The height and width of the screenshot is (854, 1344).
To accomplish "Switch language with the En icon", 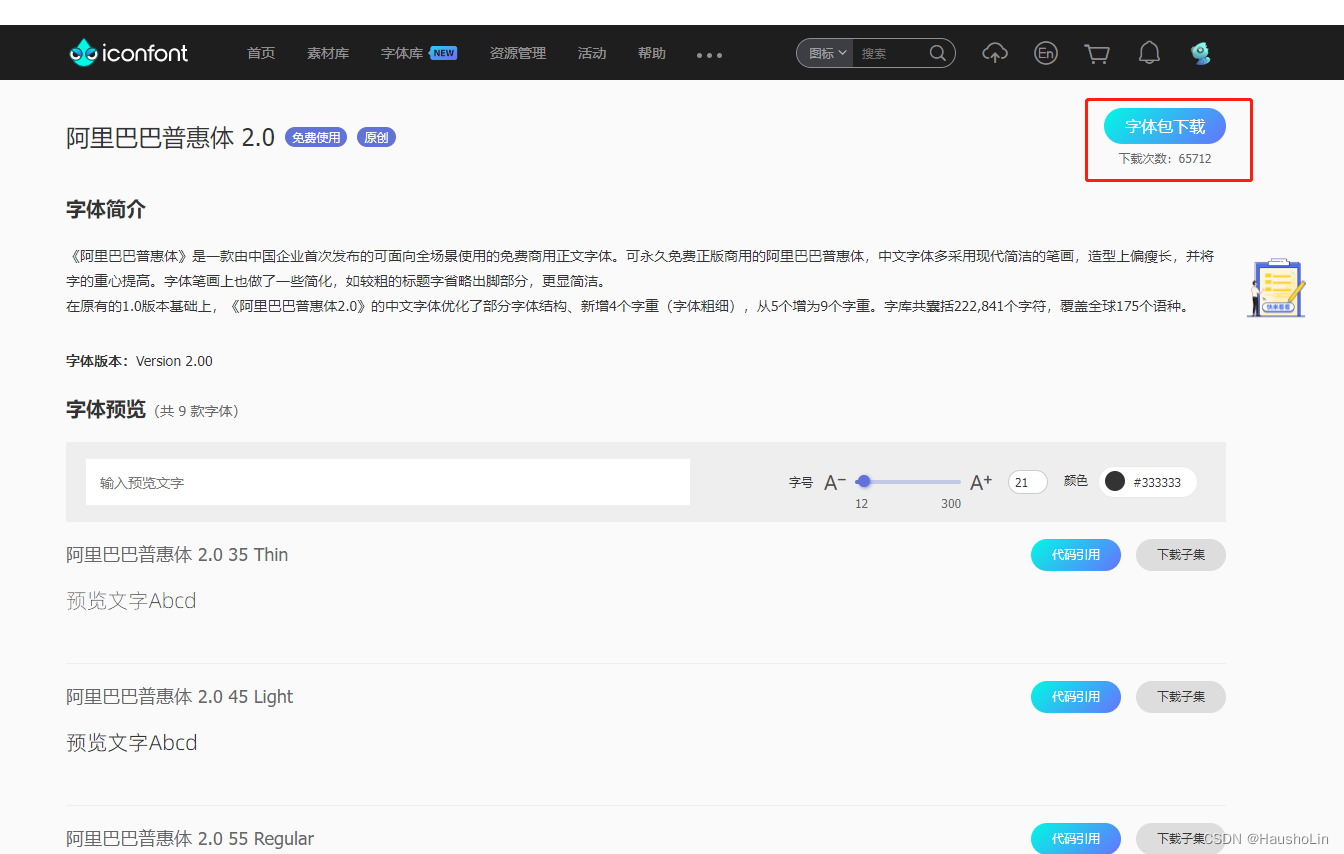I will (1046, 53).
